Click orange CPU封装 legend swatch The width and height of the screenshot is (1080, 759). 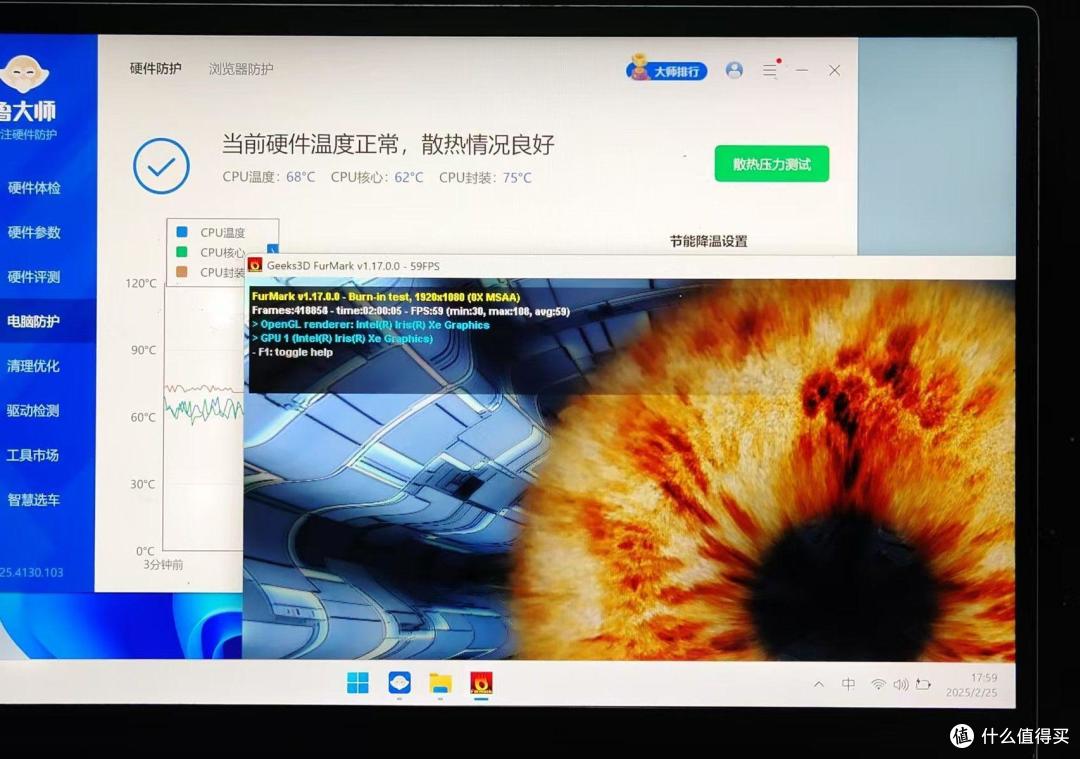tap(182, 272)
